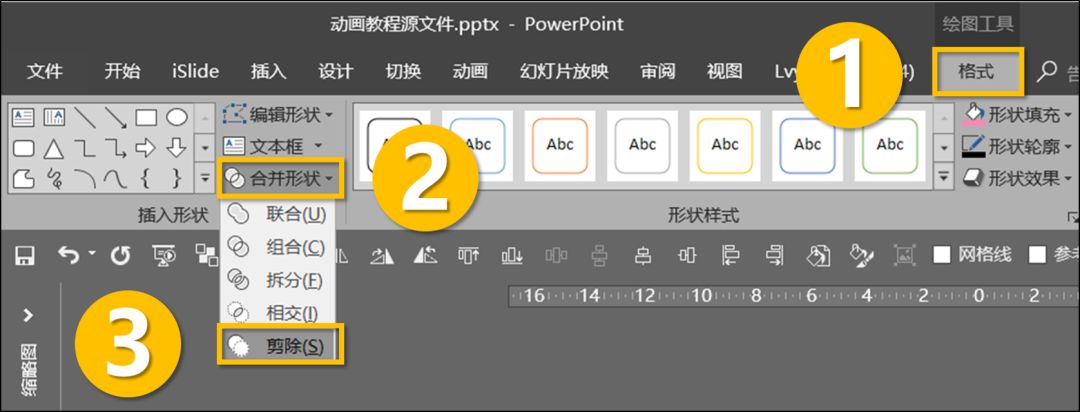Open the 文件 tab
This screenshot has width=1080, height=412.
(45, 71)
